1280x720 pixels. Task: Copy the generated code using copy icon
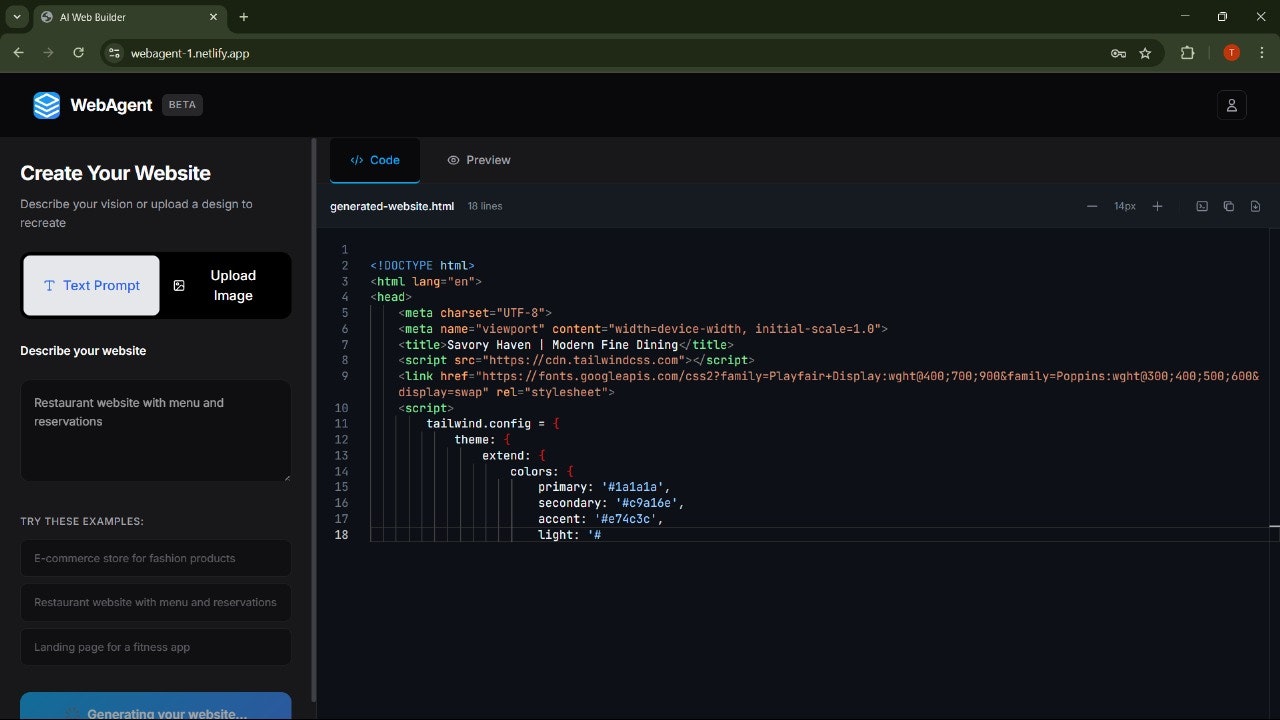[1228, 205]
